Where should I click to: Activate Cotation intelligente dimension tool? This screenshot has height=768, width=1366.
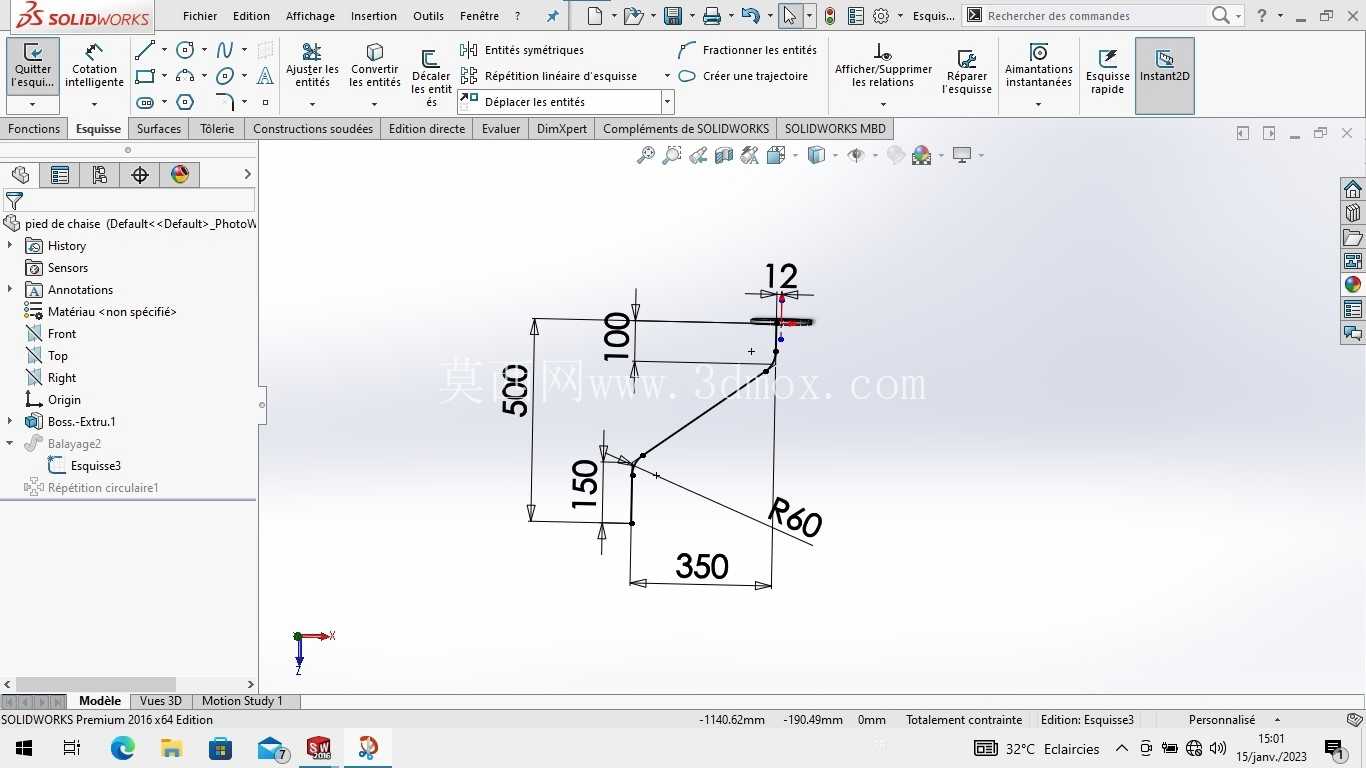94,66
